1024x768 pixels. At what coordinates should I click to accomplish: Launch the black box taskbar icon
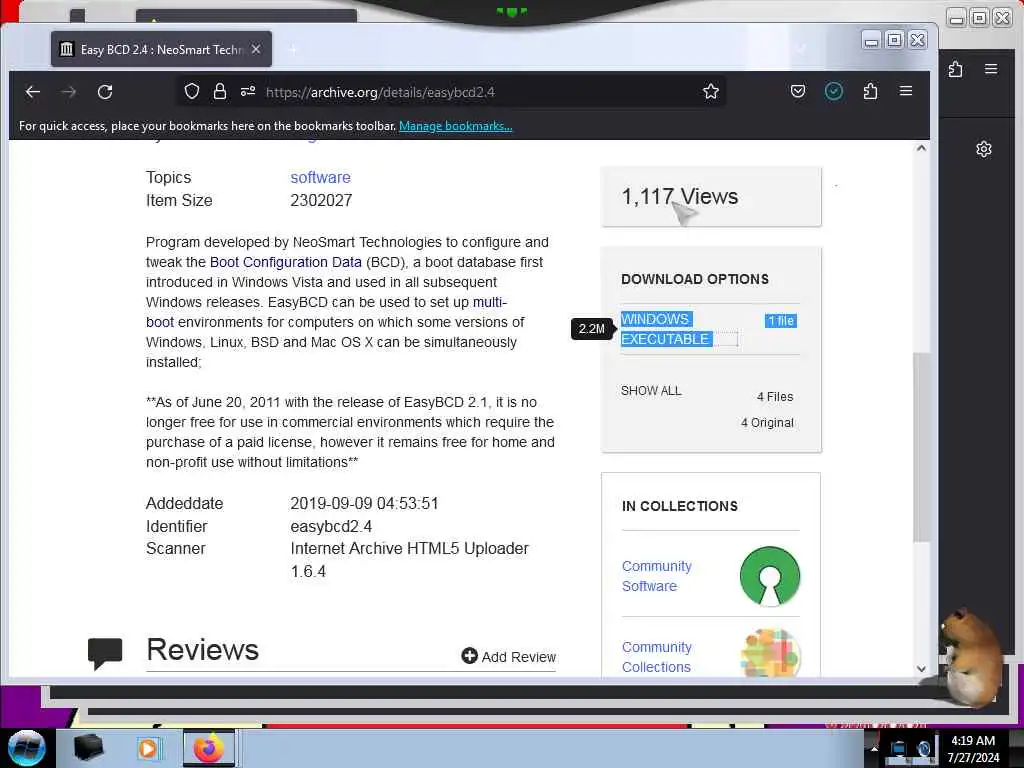coord(88,748)
